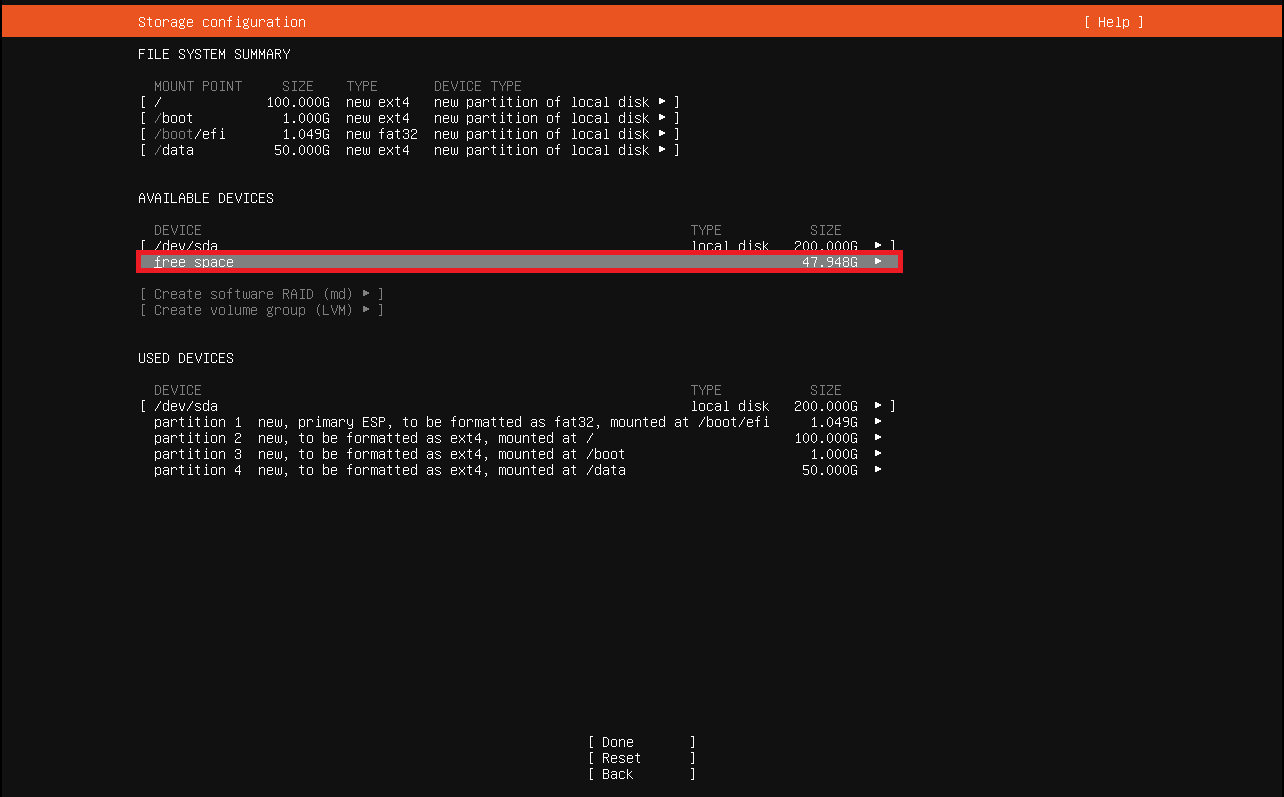This screenshot has height=797, width=1284.
Task: Select the / mount point row
Action: 410,102
